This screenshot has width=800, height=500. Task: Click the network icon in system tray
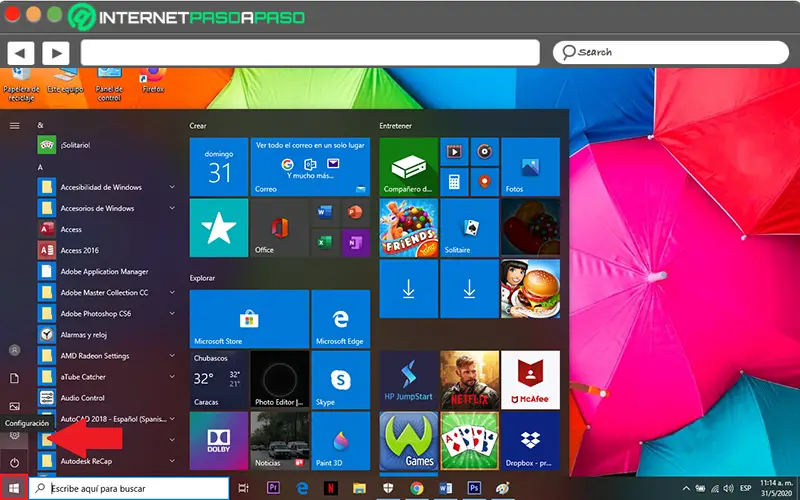(715, 488)
